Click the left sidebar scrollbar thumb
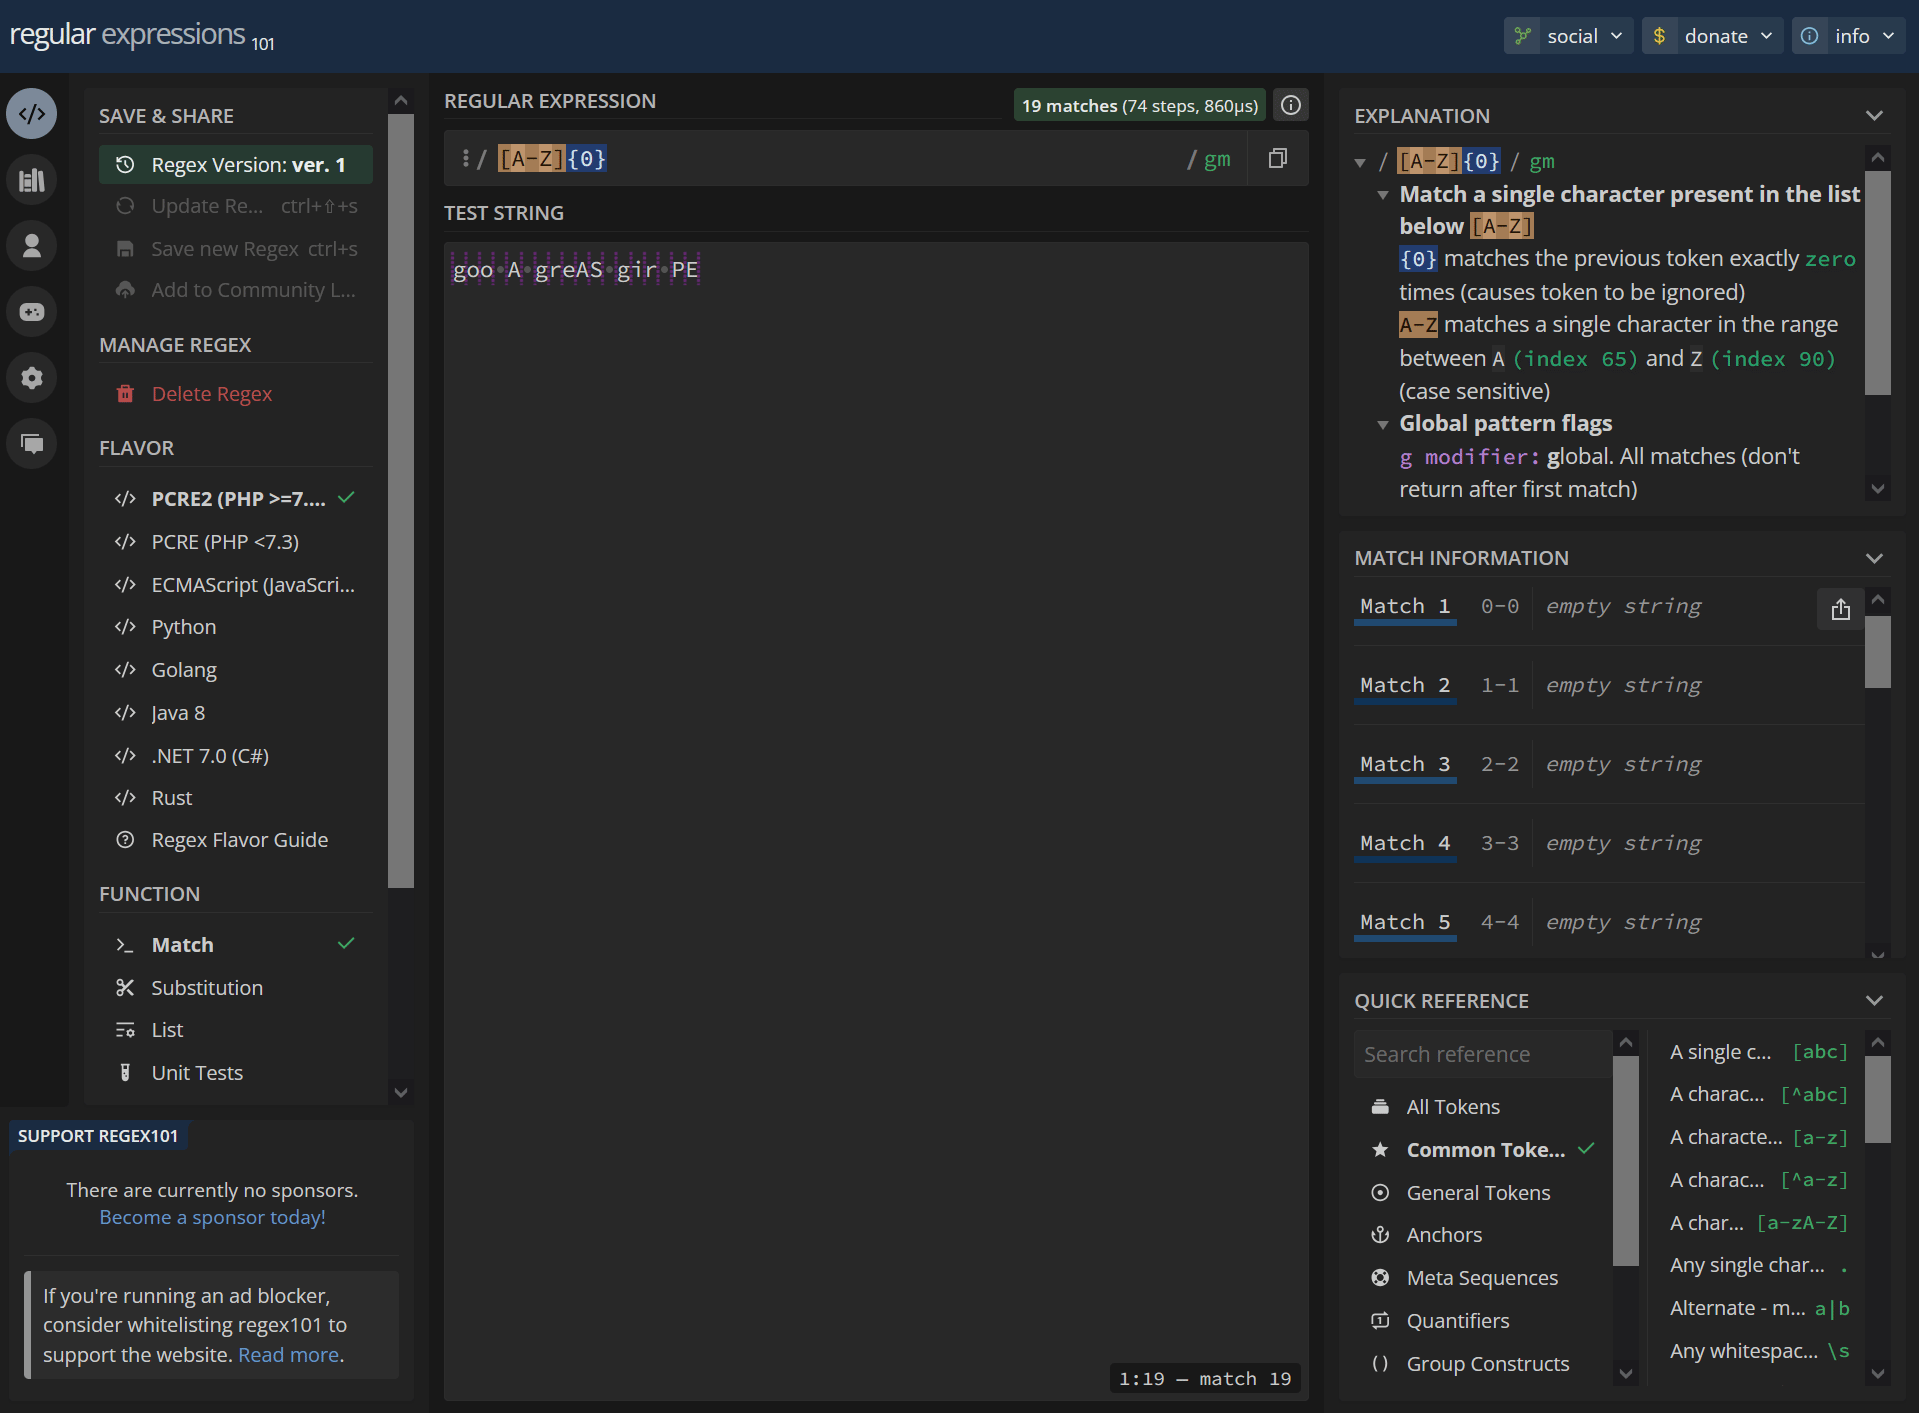The image size is (1919, 1413). (401, 501)
